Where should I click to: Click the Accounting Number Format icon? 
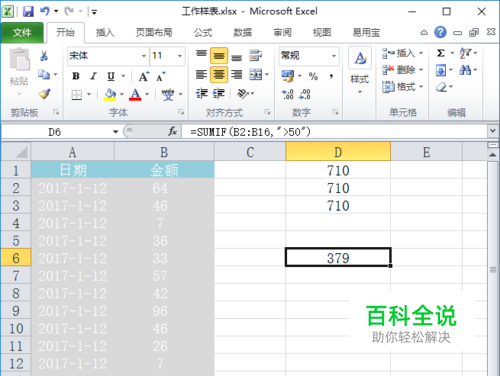tap(288, 76)
